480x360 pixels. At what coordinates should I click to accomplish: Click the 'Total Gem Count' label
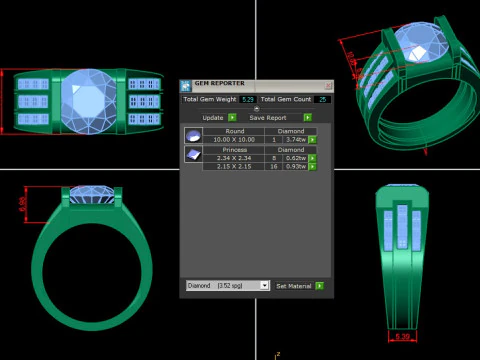286,99
